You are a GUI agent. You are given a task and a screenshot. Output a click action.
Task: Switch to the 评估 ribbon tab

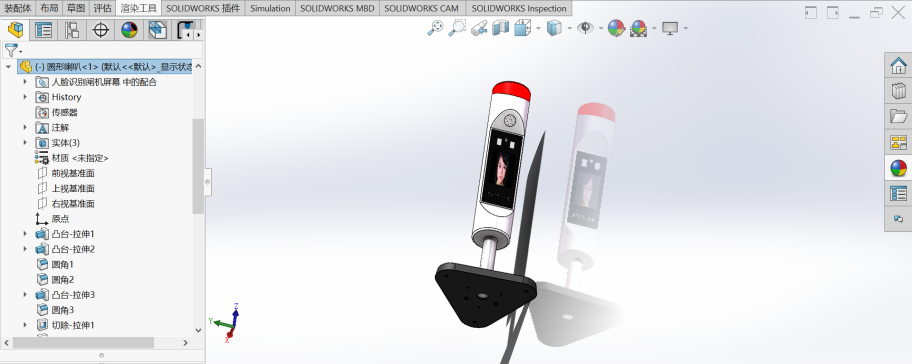(102, 8)
